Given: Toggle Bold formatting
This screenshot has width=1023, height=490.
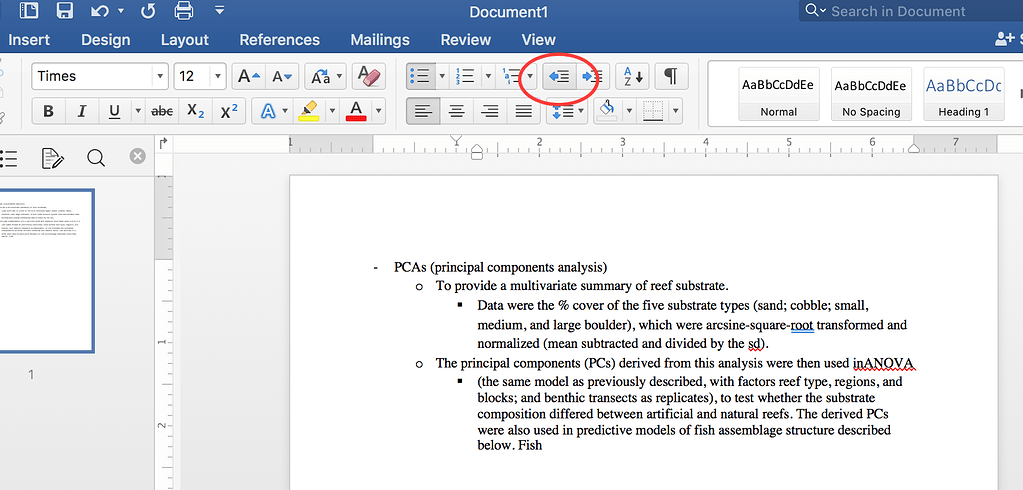Looking at the screenshot, I should 48,112.
